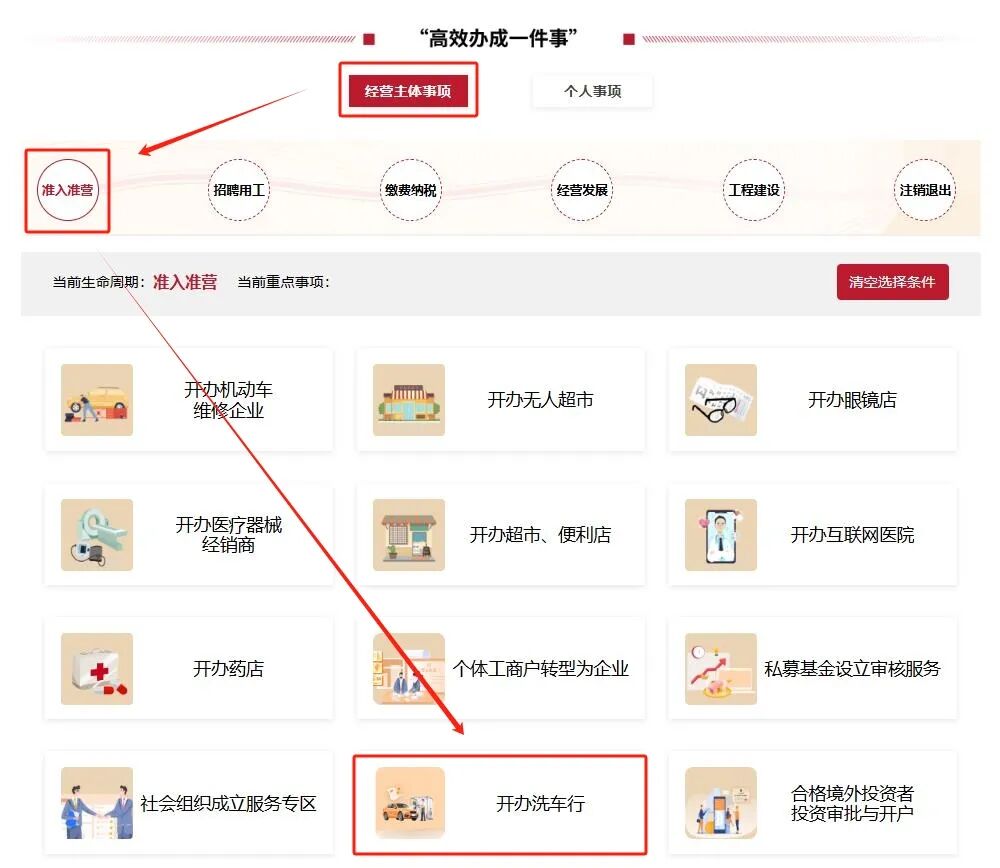Select the 开办药店 first-aid kit icon
The height and width of the screenshot is (868, 1000).
tap(97, 669)
